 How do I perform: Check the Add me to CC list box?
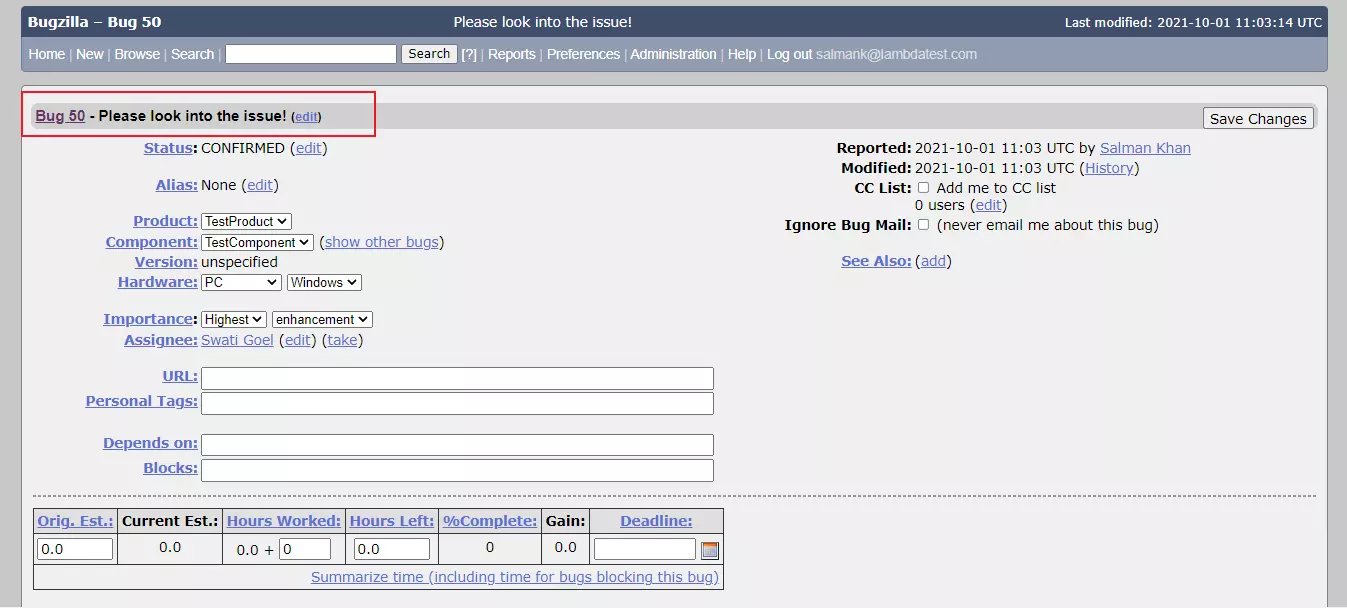coord(923,187)
